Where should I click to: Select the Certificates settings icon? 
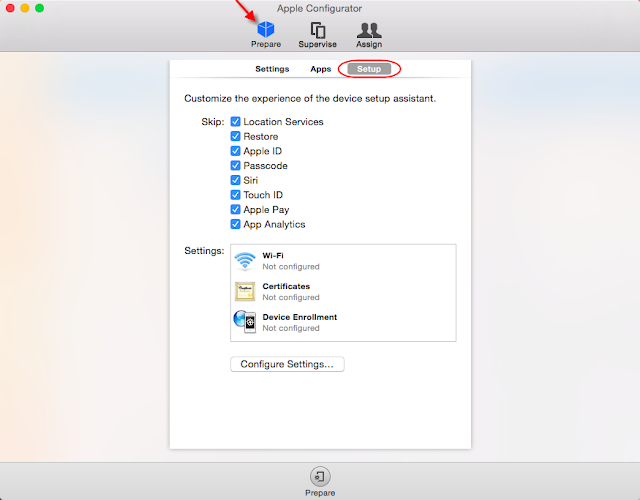(245, 291)
